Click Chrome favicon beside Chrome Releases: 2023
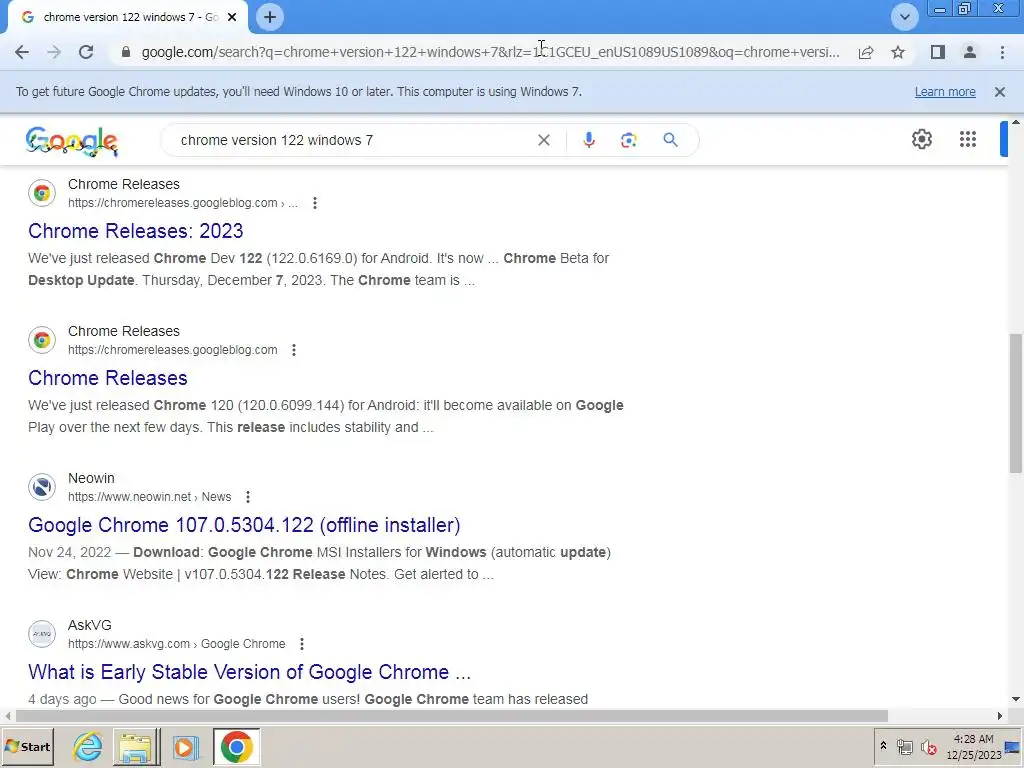Image resolution: width=1024 pixels, height=768 pixels. point(42,193)
